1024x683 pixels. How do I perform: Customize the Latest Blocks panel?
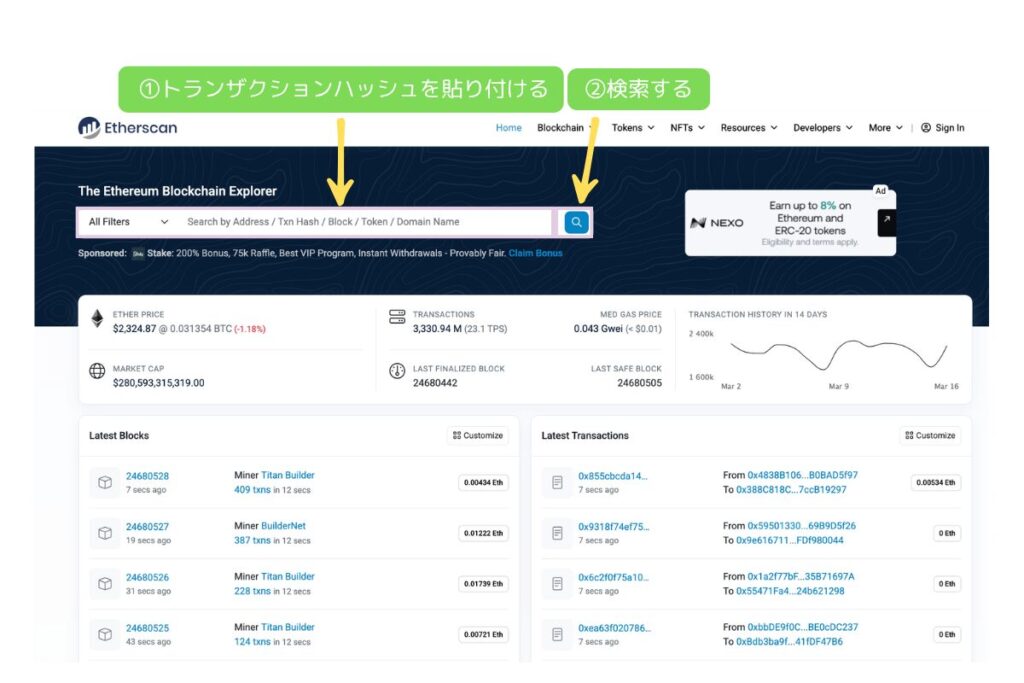(478, 436)
